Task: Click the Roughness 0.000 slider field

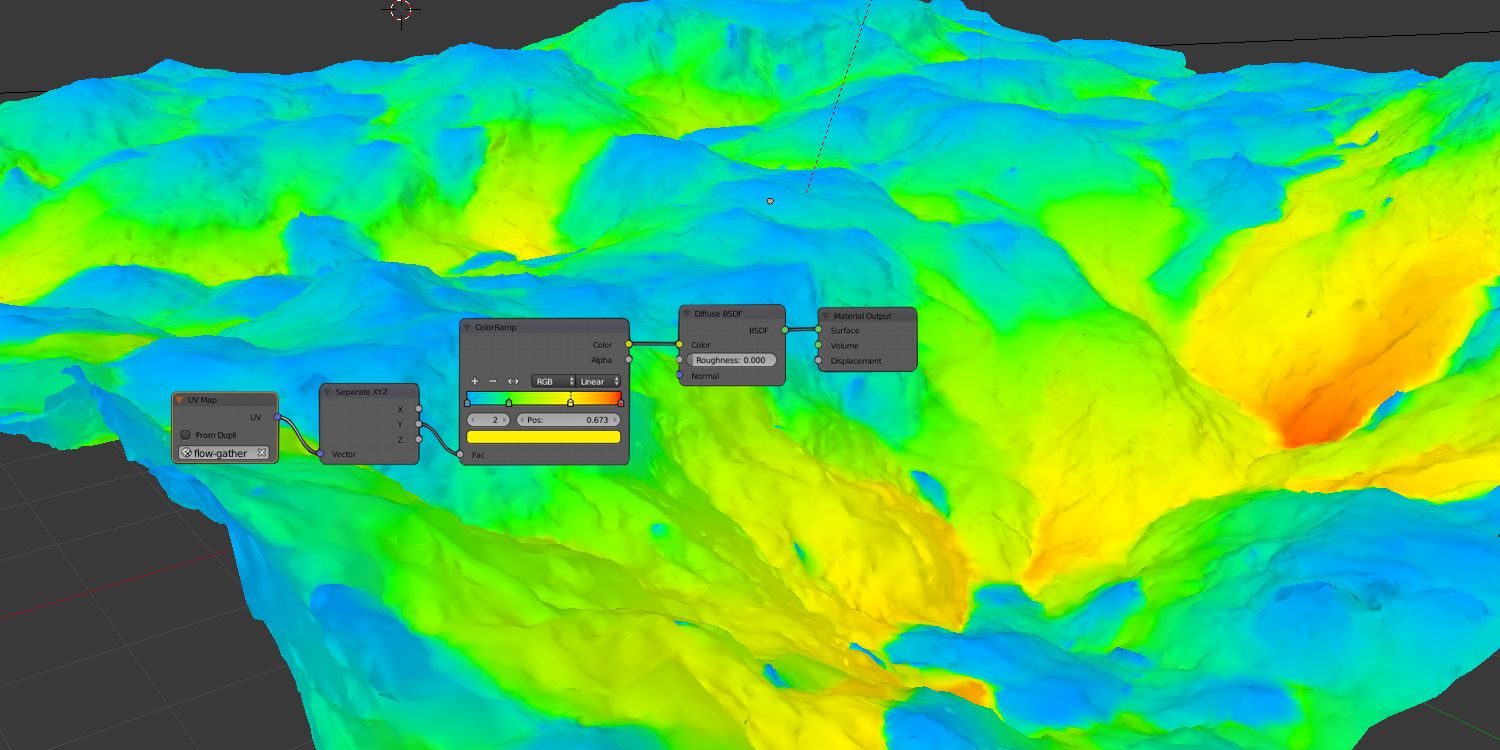Action: [x=731, y=360]
